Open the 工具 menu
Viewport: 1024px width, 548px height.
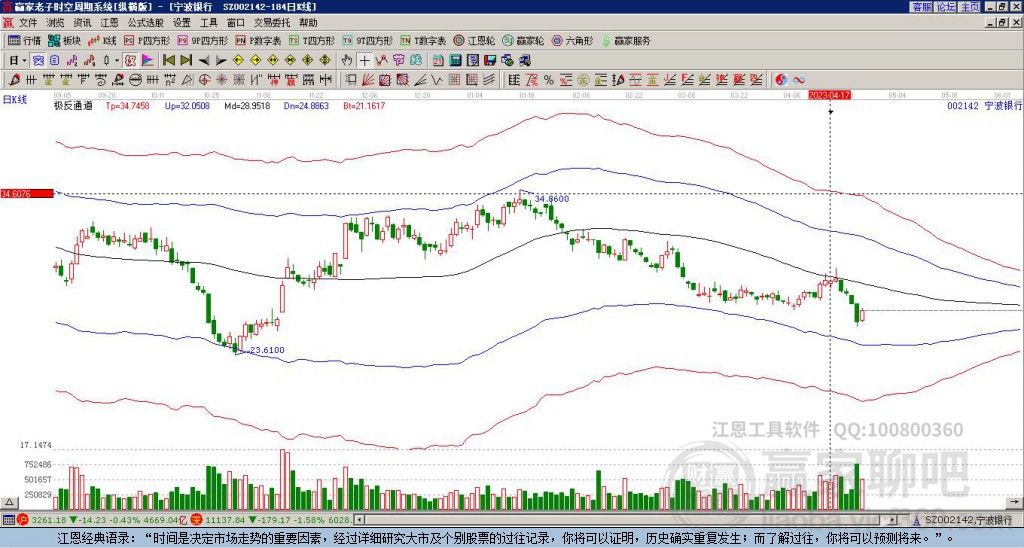(208, 23)
